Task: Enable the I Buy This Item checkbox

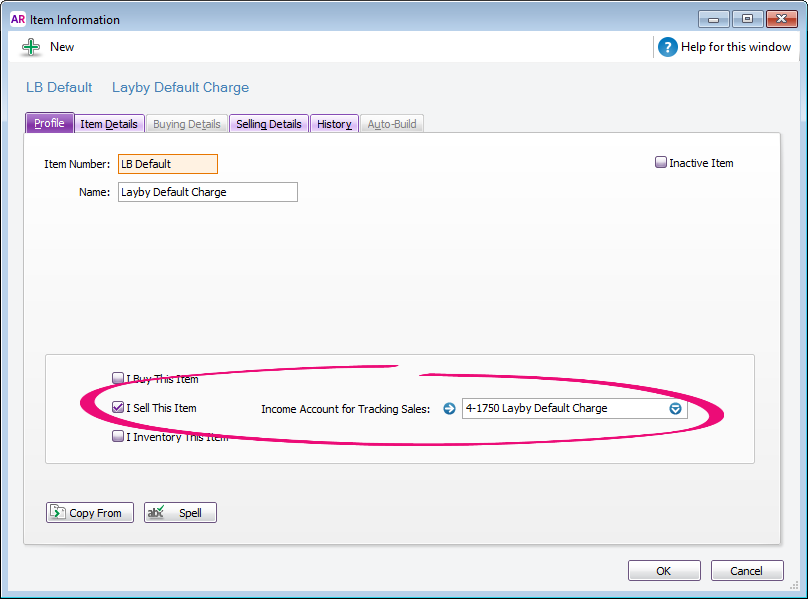Action: (118, 379)
